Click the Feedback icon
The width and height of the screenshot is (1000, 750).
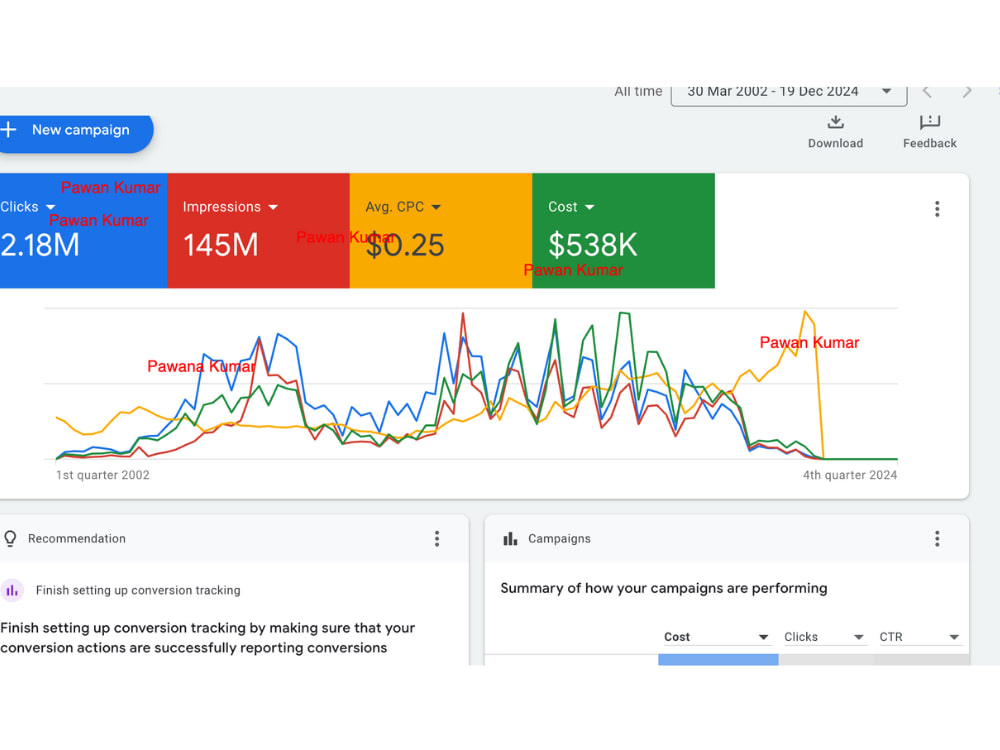(930, 122)
